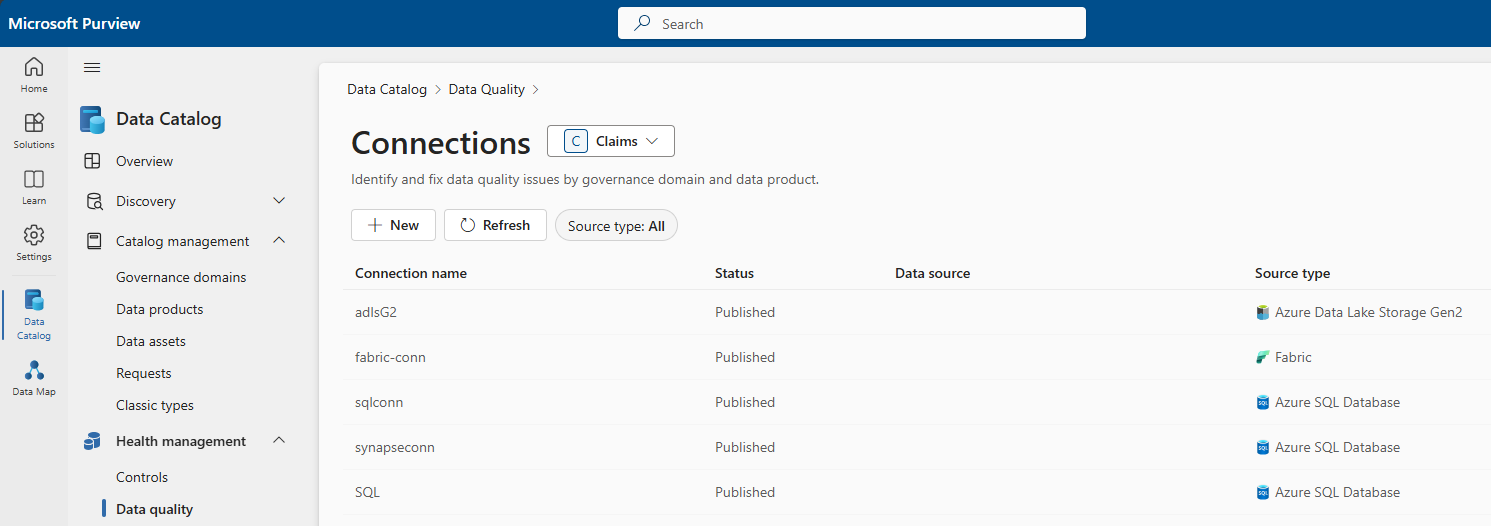
Task: Open the SQL connection
Action: coord(367,492)
